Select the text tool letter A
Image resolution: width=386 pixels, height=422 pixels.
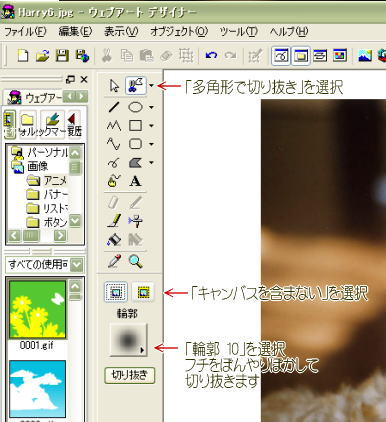pyautogui.click(x=135, y=182)
